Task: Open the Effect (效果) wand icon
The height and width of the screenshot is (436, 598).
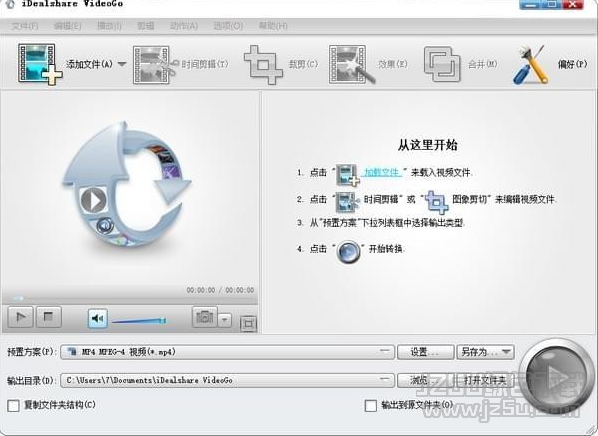Action: pos(352,65)
